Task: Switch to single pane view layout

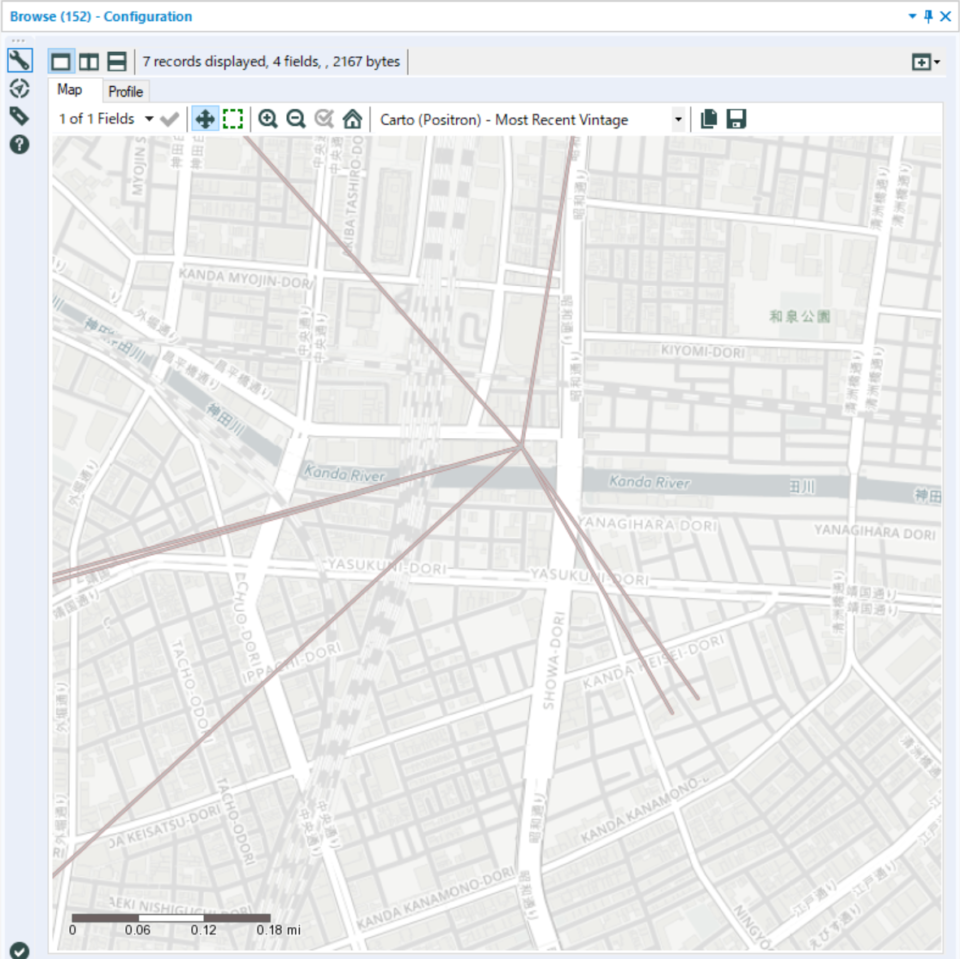Action: 61,62
